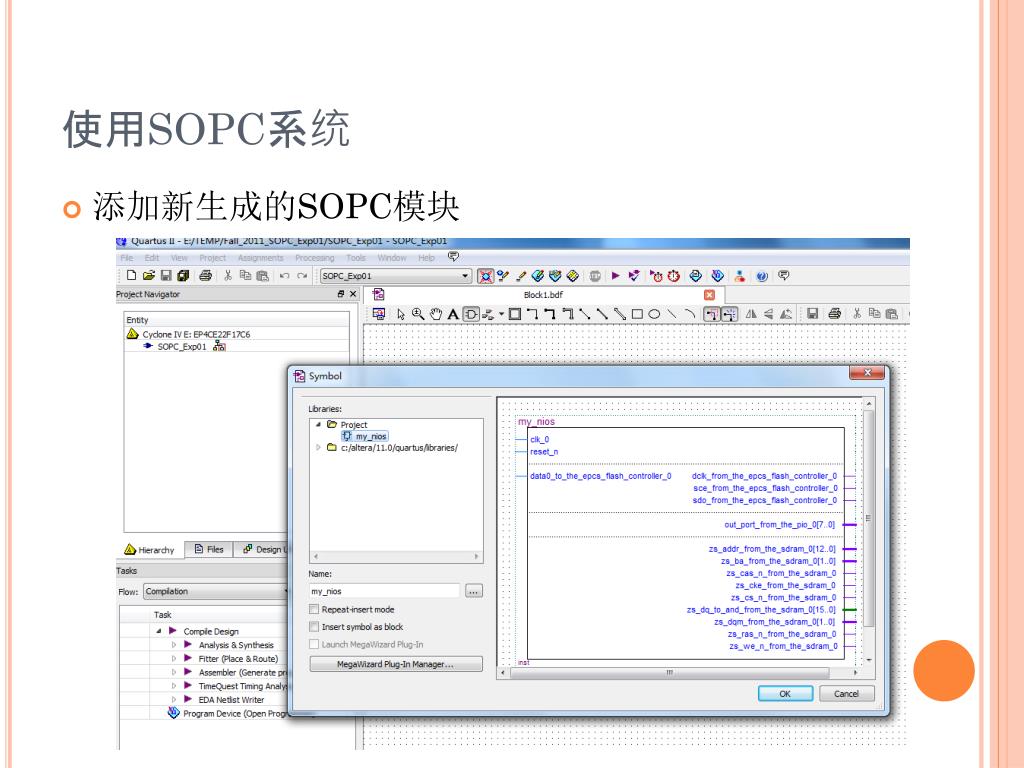
Task: Click the Rotate Left 90 icon
Action: pos(786,314)
